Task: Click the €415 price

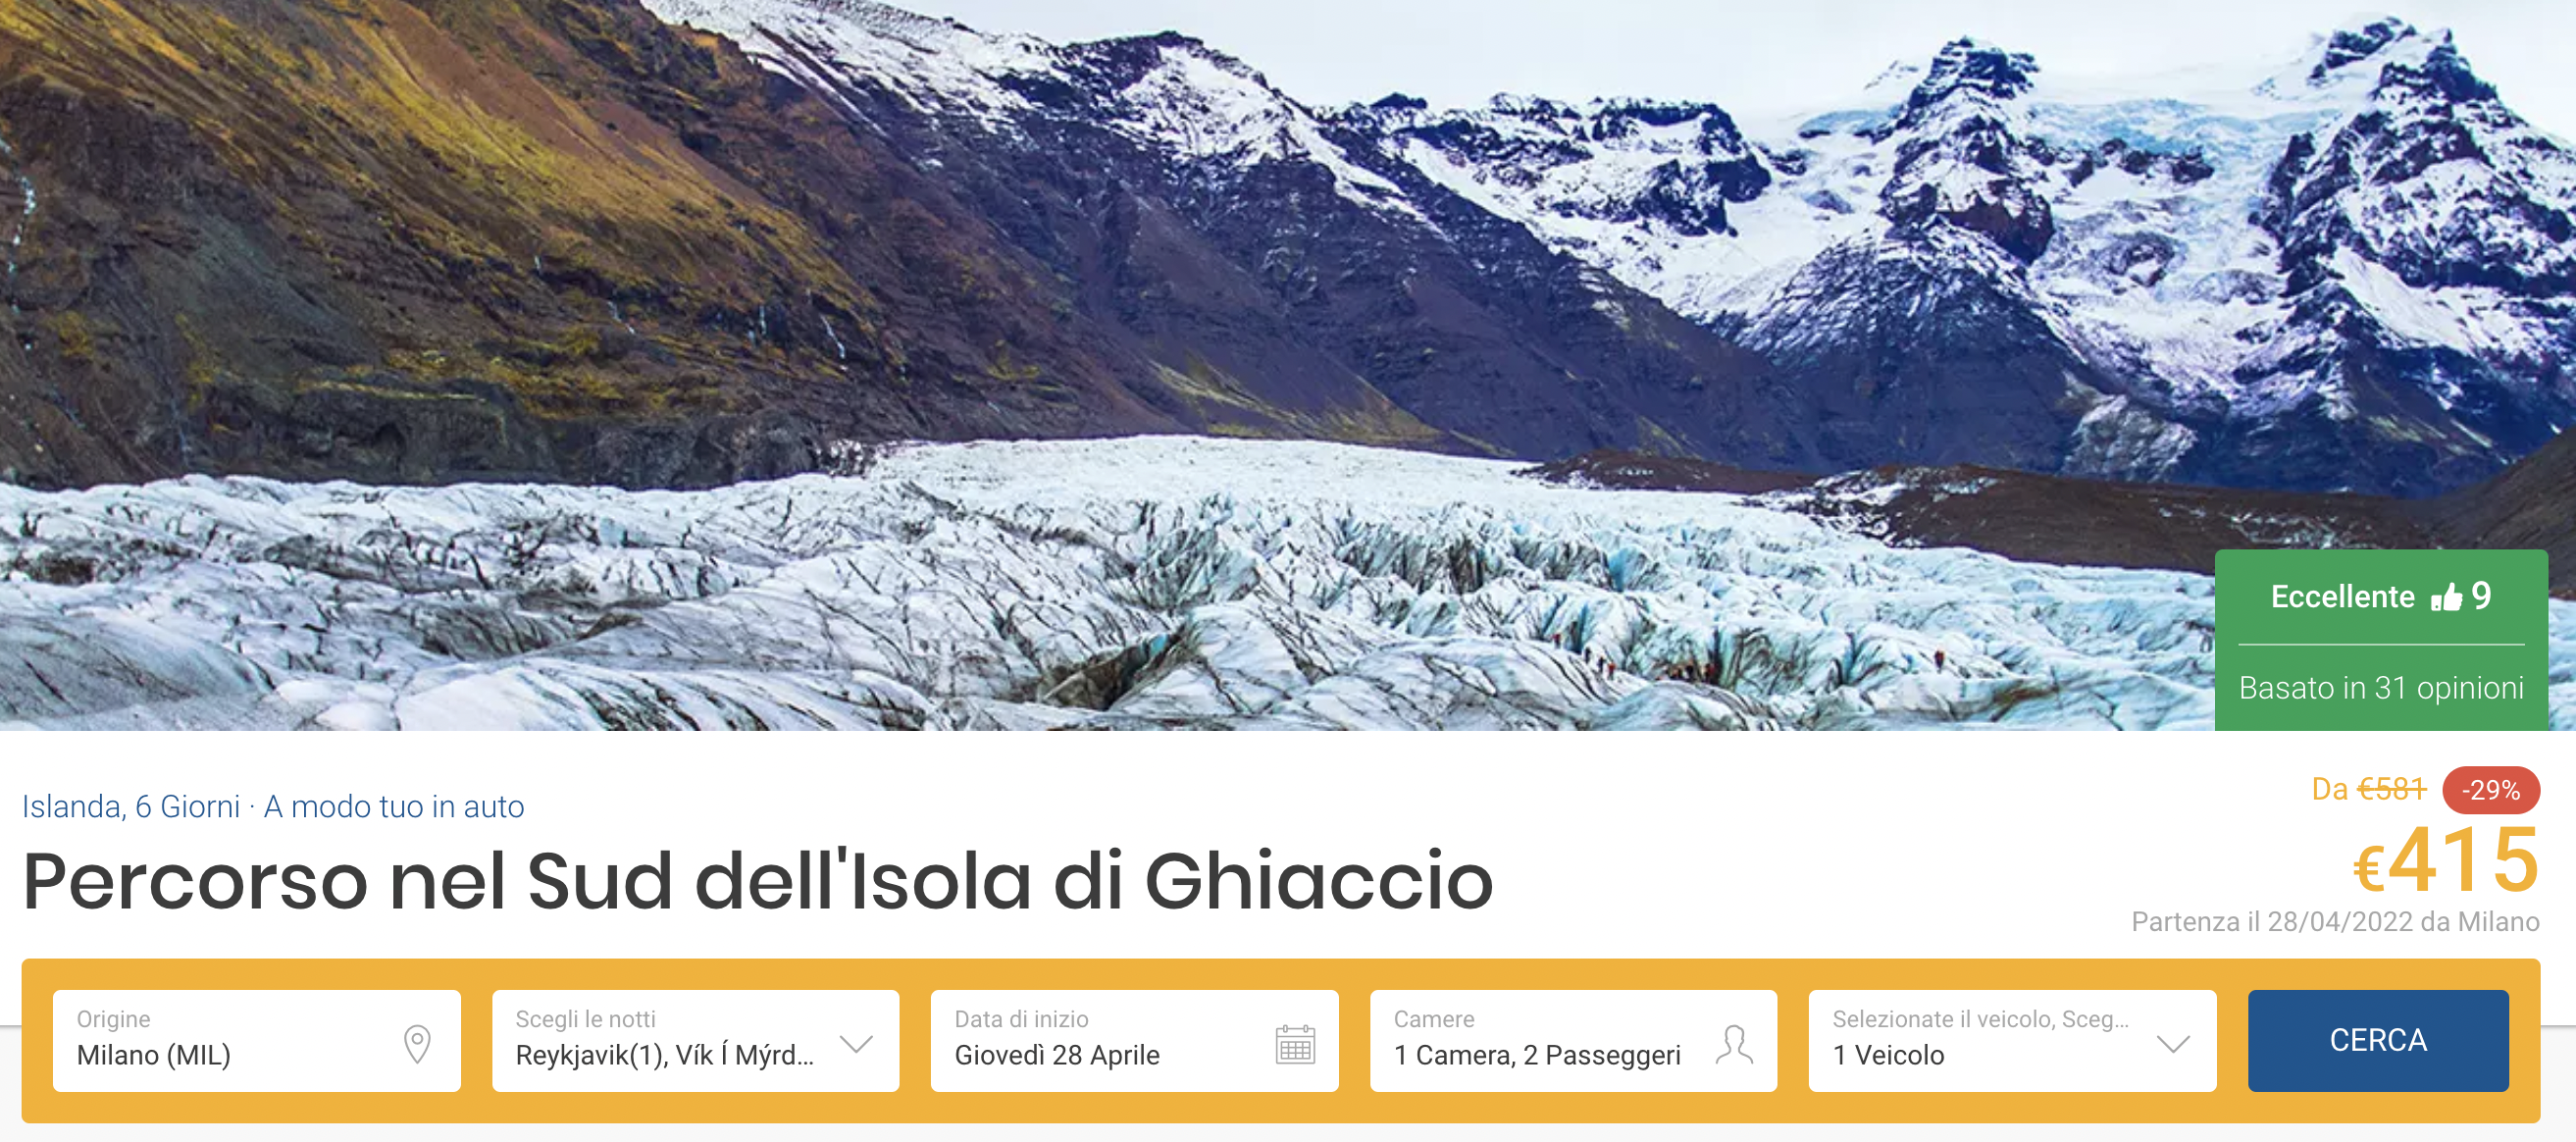Action: tap(2445, 861)
